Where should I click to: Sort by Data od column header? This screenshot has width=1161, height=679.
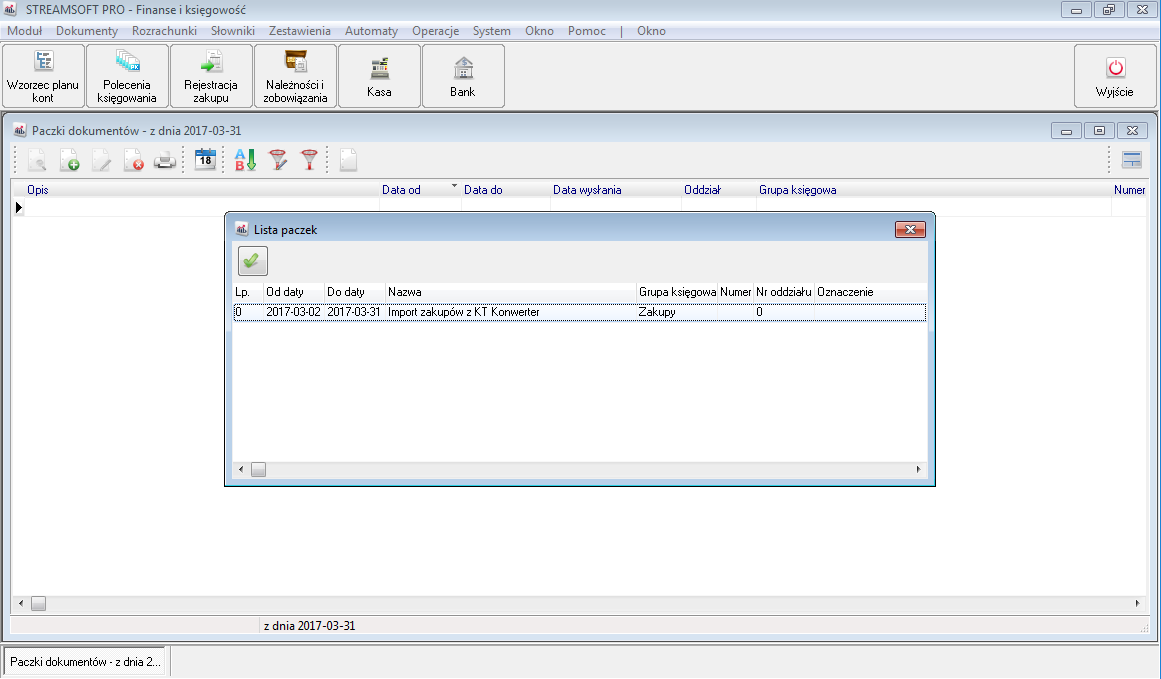[402, 190]
